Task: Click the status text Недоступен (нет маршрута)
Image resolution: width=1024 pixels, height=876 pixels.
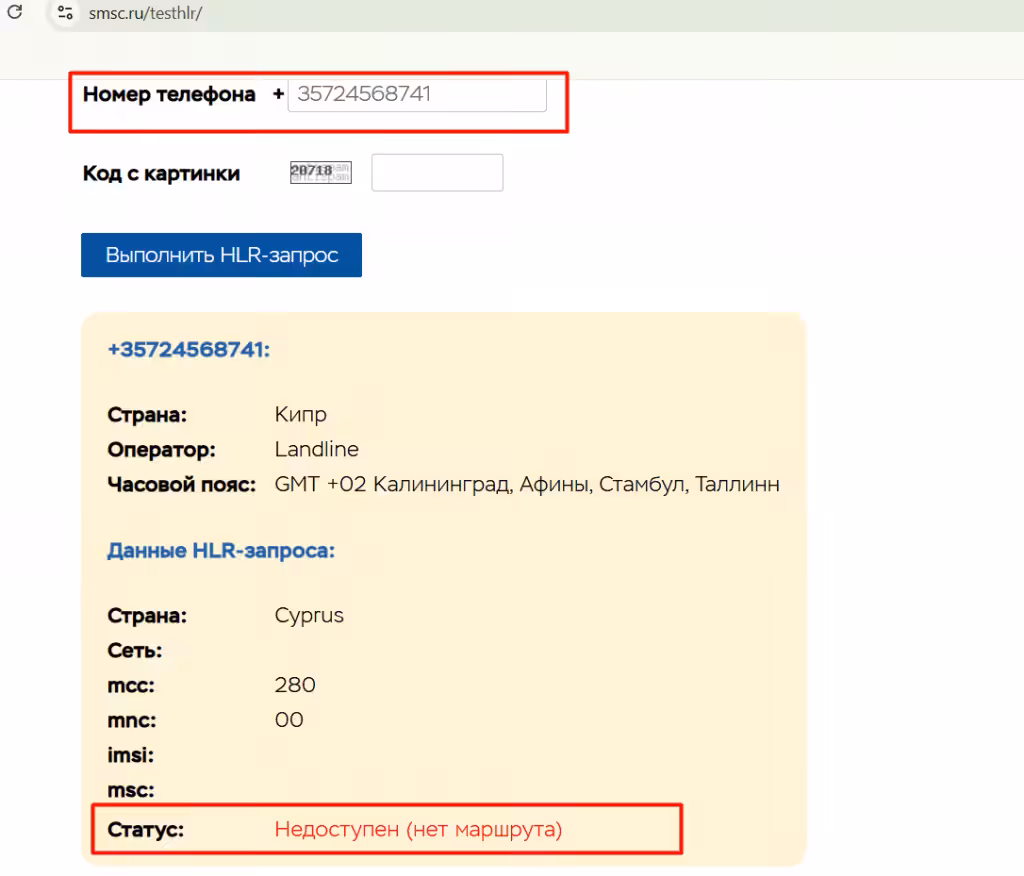Action: [x=418, y=829]
